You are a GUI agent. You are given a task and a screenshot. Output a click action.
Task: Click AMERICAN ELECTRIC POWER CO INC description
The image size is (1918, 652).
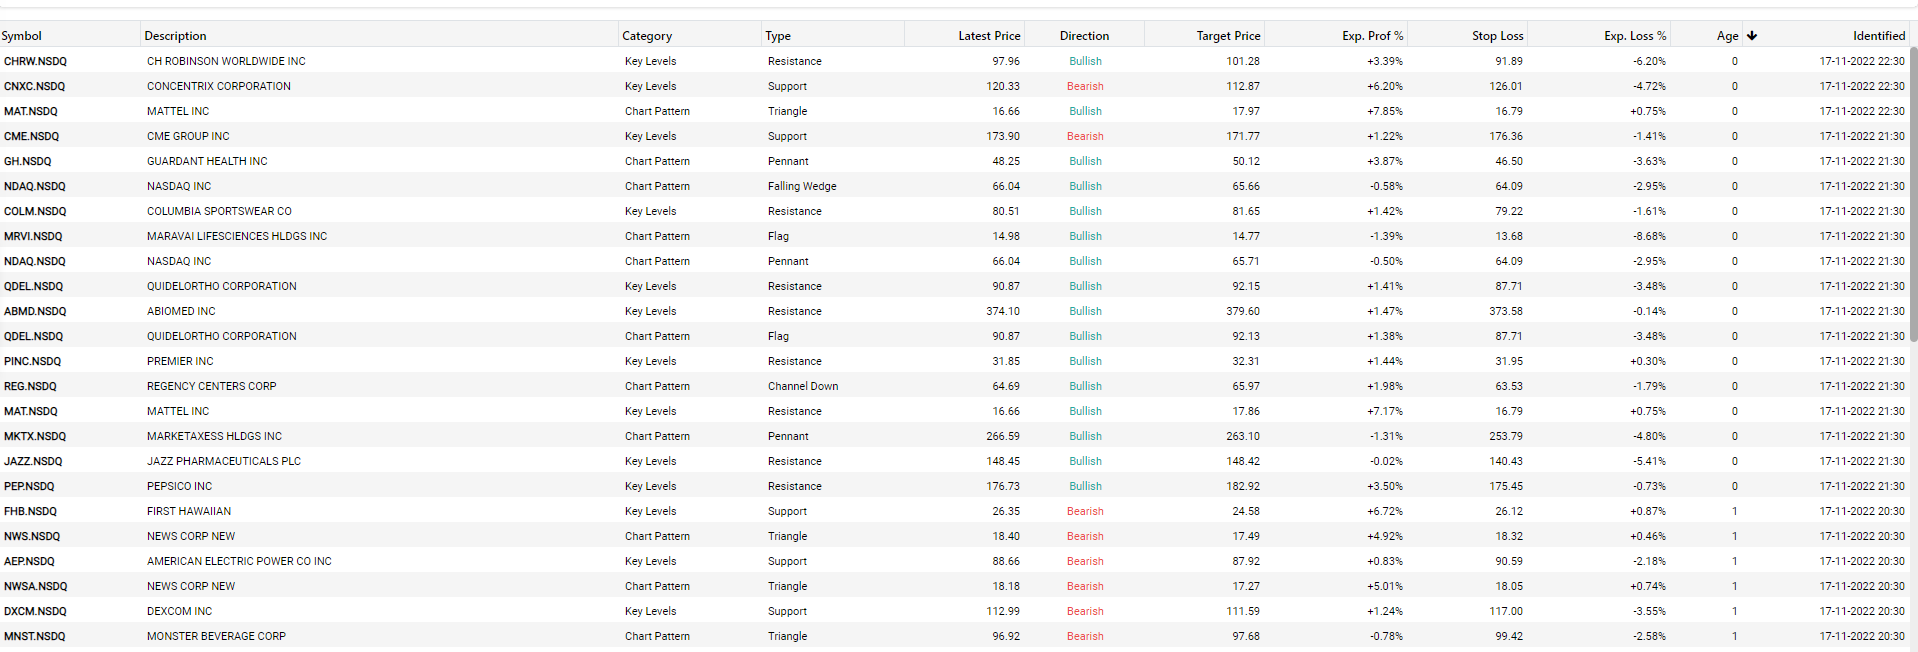pos(239,561)
